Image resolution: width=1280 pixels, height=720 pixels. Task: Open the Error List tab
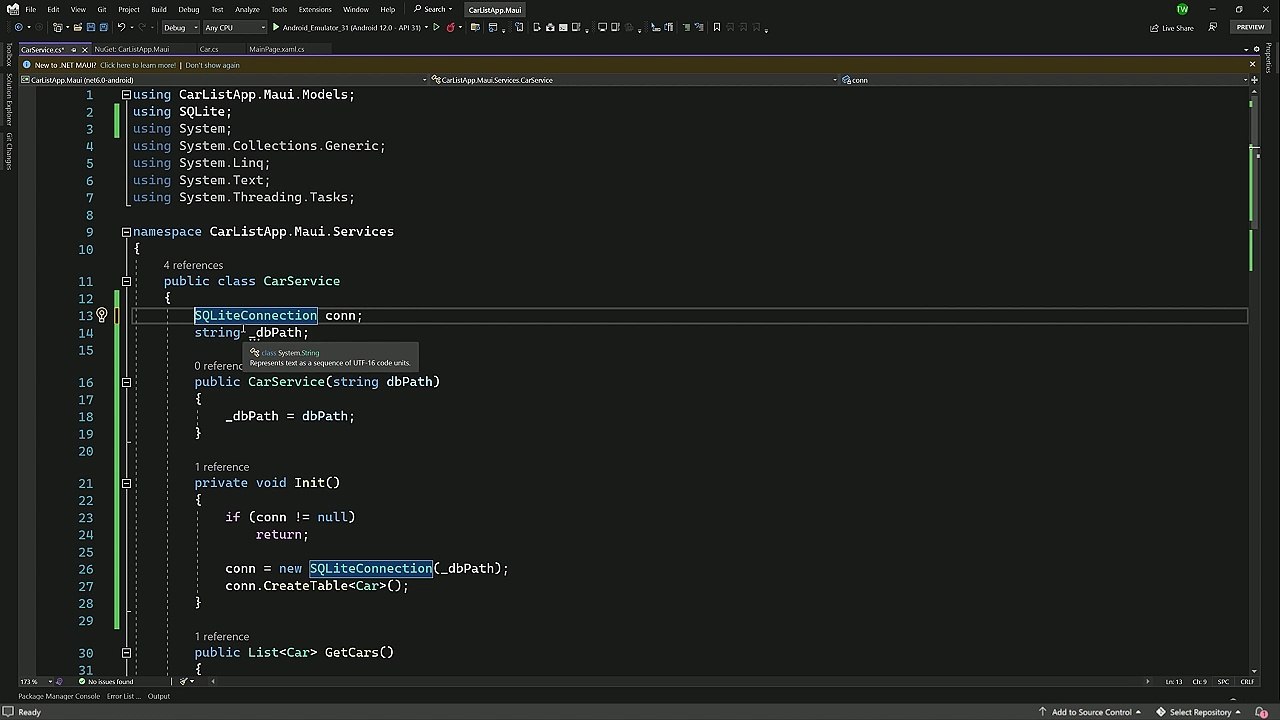tap(124, 696)
